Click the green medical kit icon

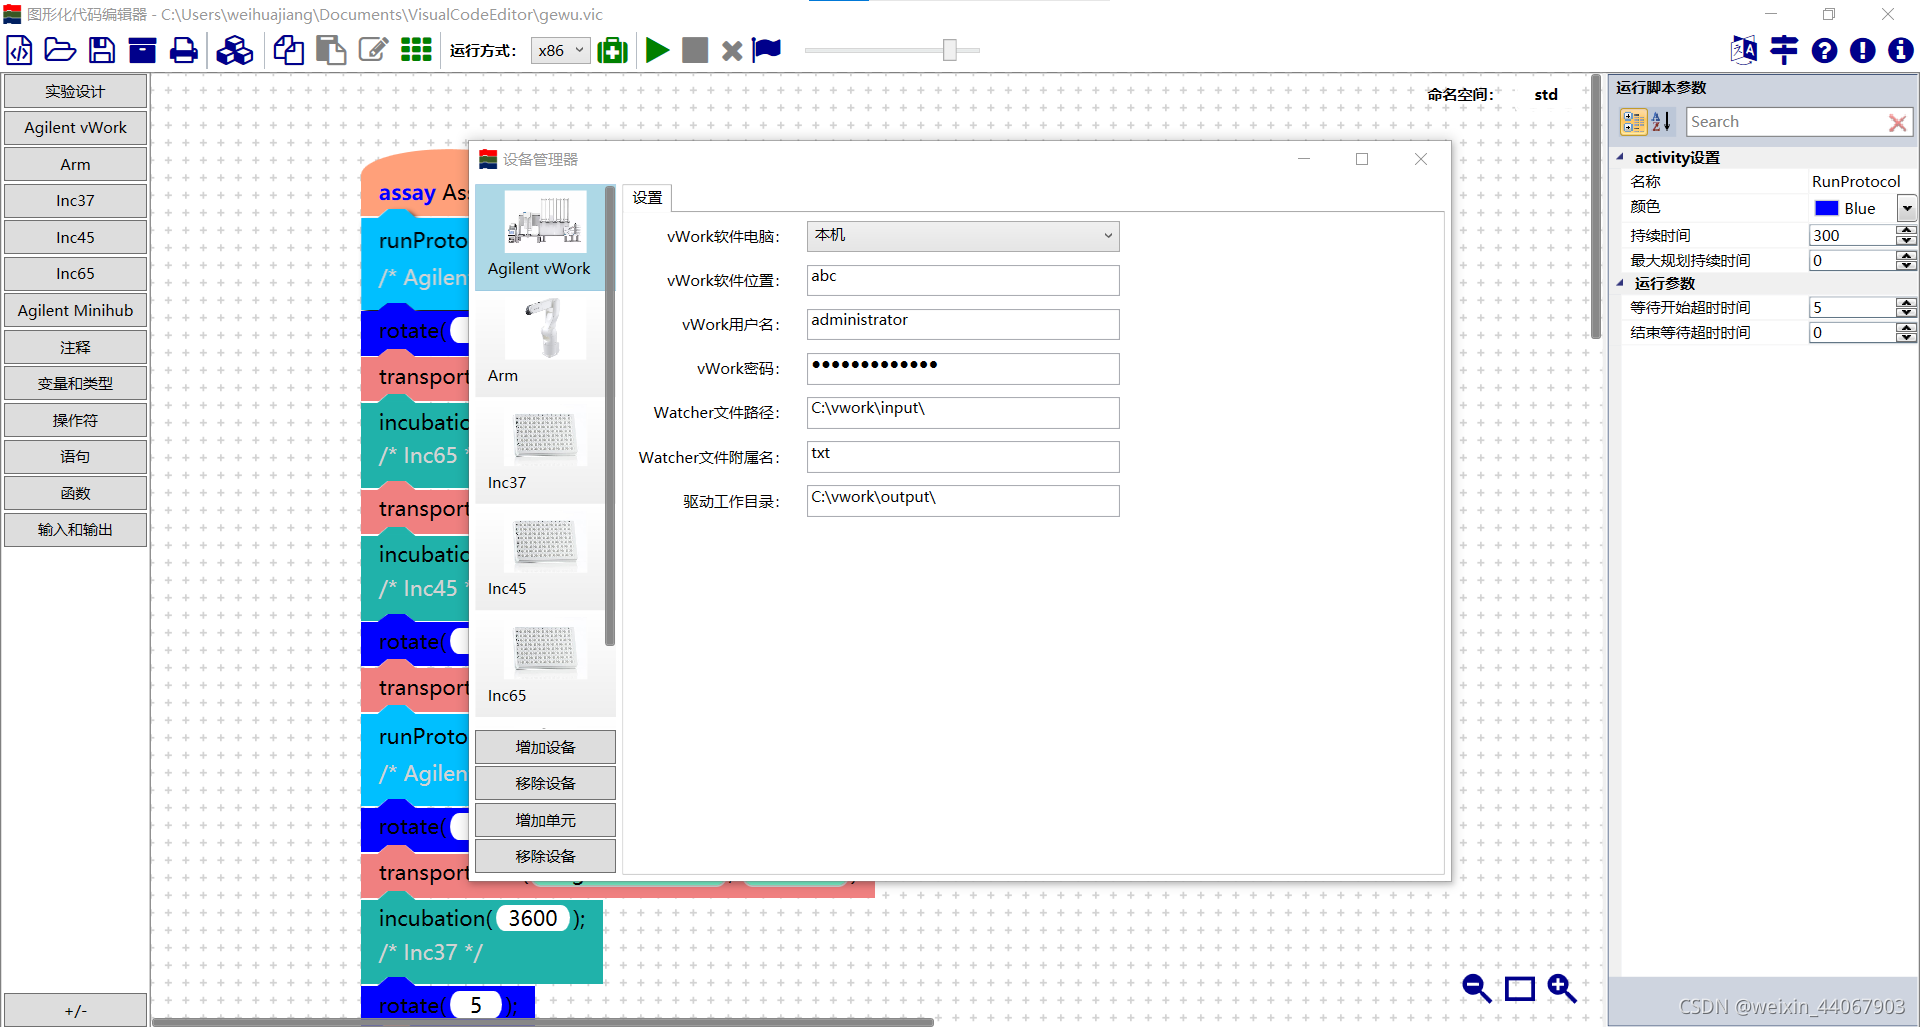612,50
